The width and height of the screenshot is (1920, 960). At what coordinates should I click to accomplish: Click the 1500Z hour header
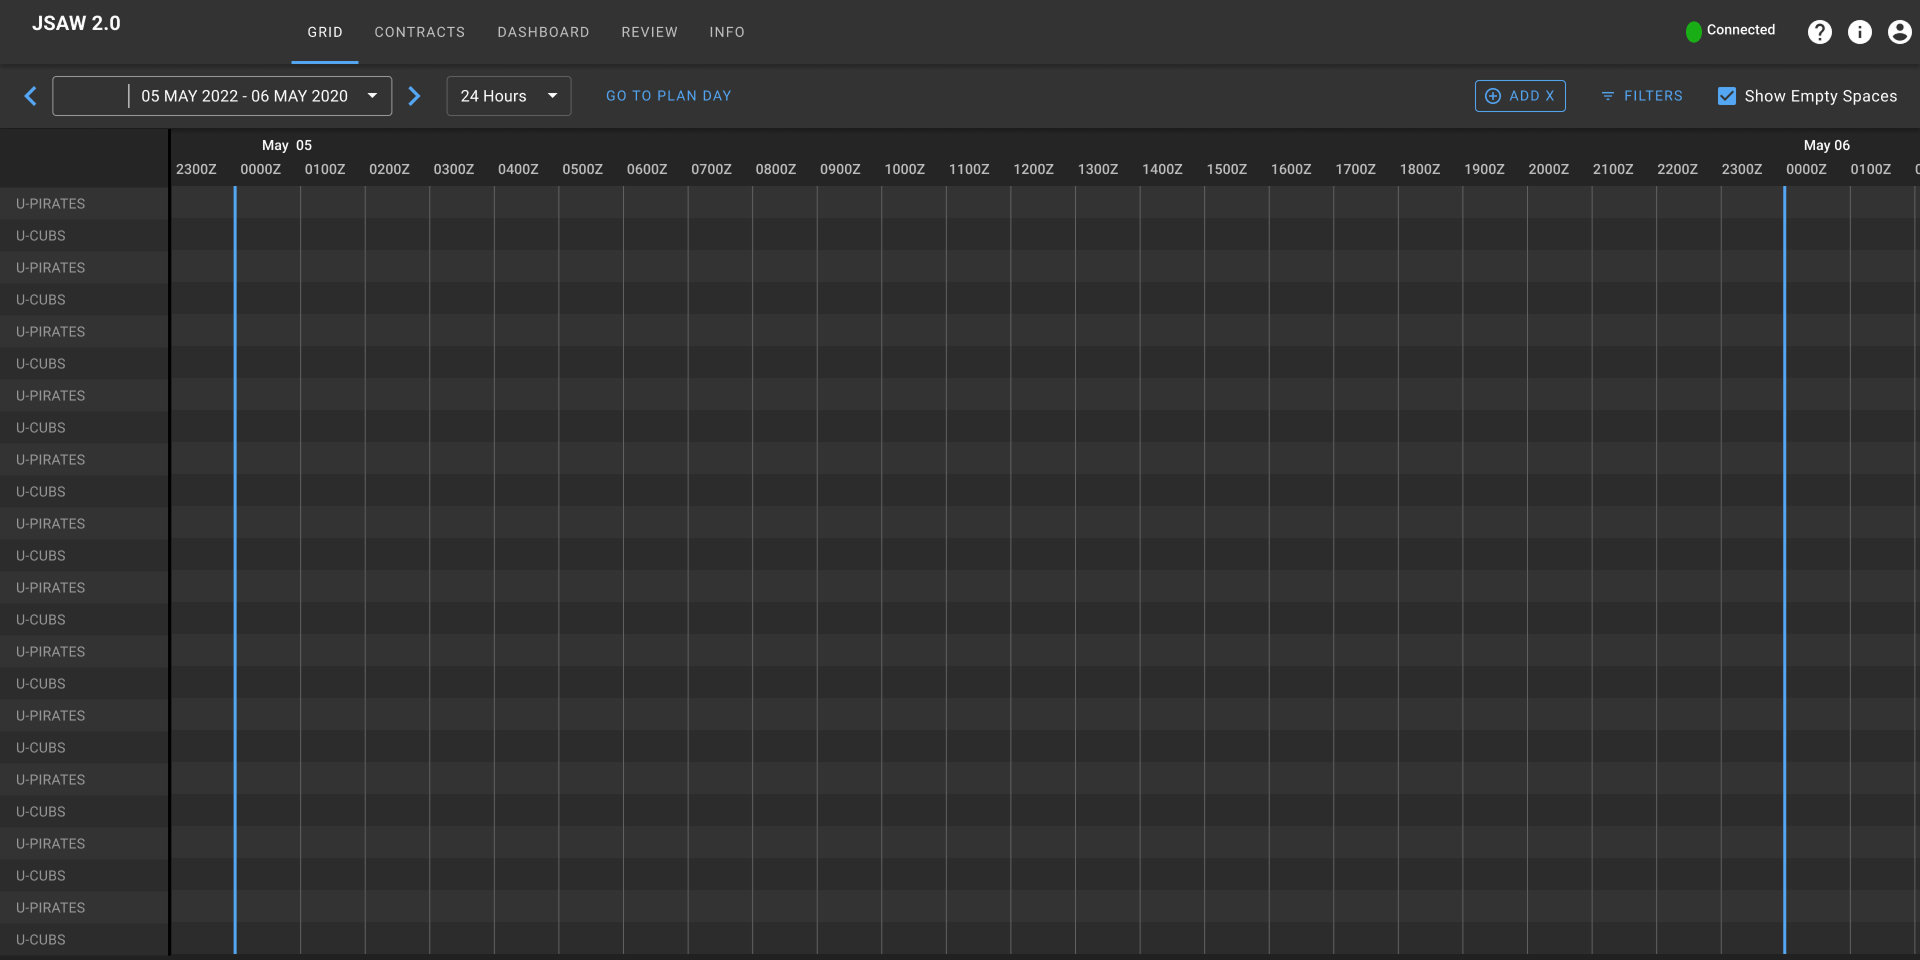click(1227, 169)
